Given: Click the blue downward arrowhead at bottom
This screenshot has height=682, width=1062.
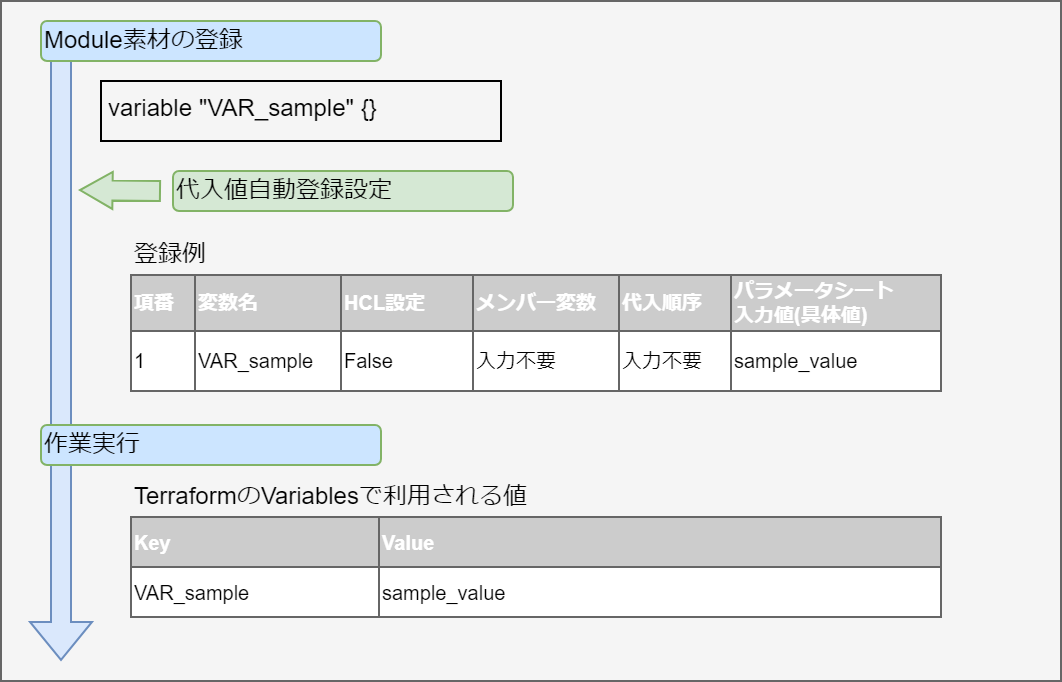Looking at the screenshot, I should pos(61,638).
